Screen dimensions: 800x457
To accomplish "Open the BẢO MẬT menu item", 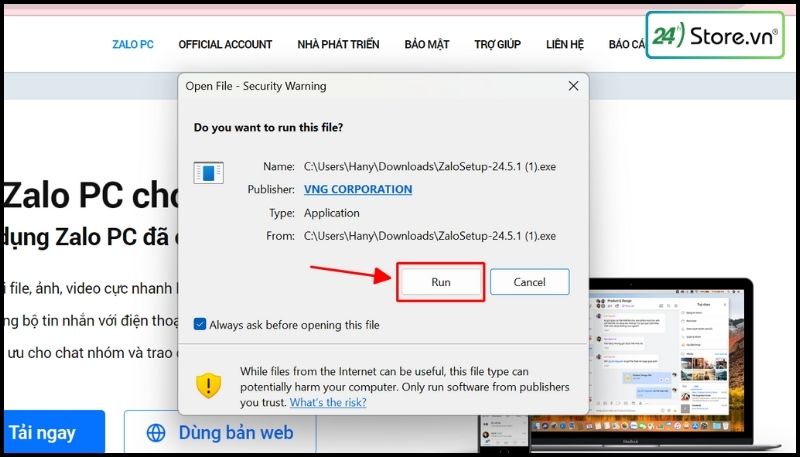I will 427,44.
